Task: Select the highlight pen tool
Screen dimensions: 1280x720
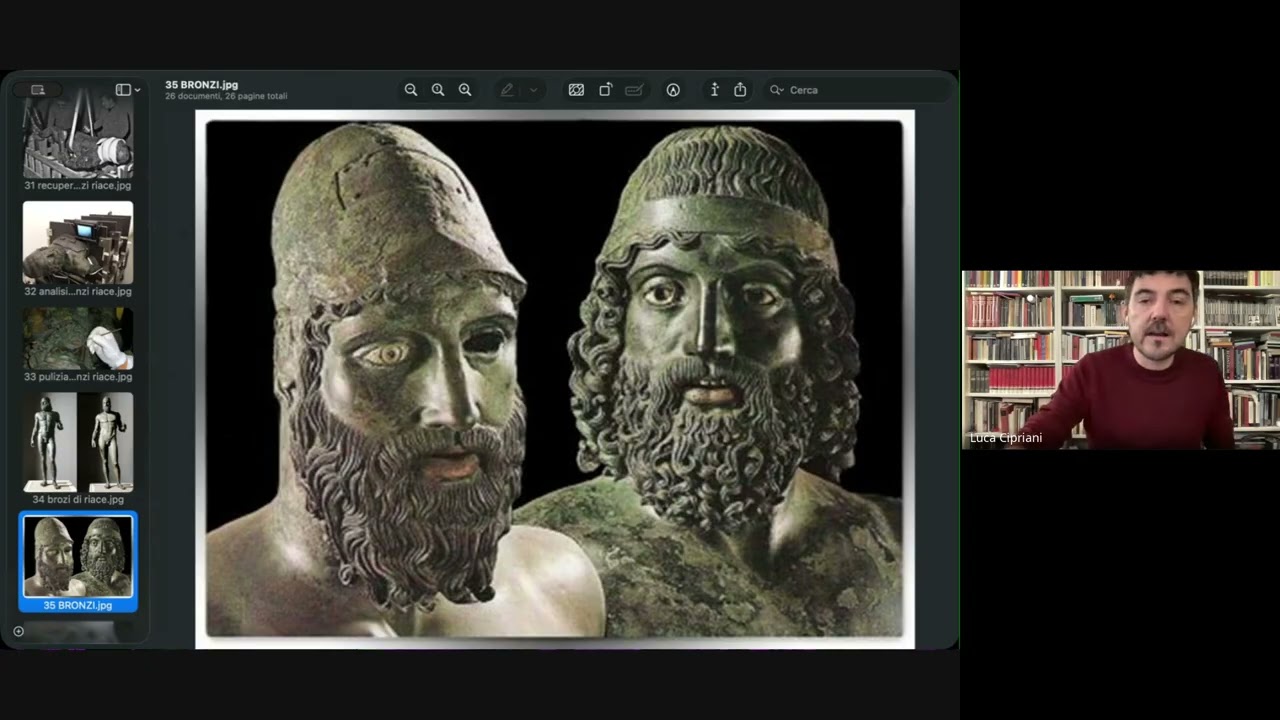Action: 507,90
